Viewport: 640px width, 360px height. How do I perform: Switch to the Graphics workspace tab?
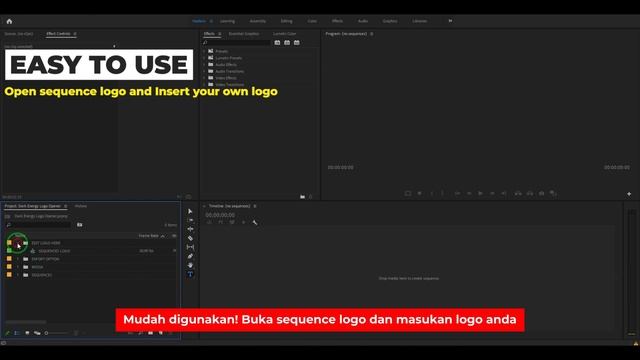(390, 21)
